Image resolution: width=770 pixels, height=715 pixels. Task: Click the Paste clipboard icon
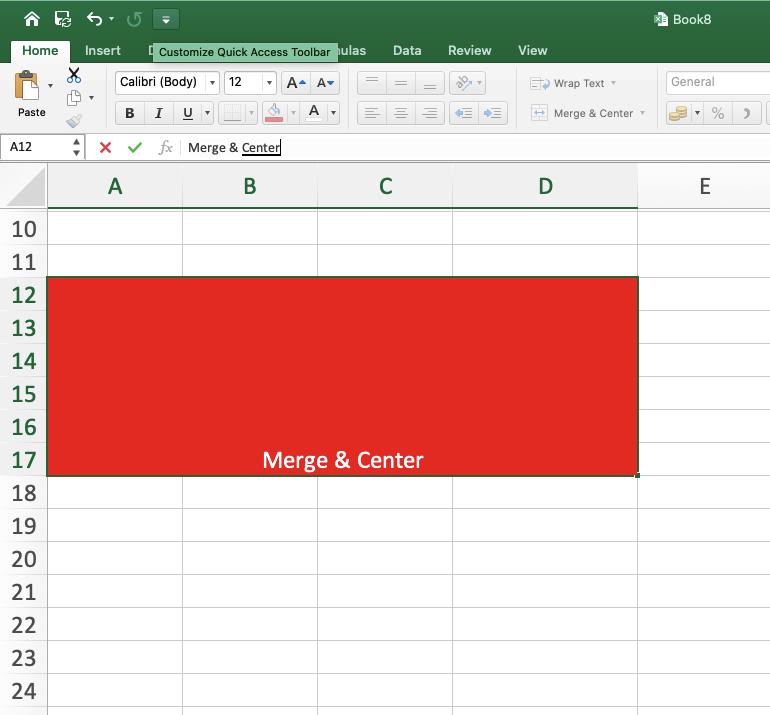tap(27, 86)
